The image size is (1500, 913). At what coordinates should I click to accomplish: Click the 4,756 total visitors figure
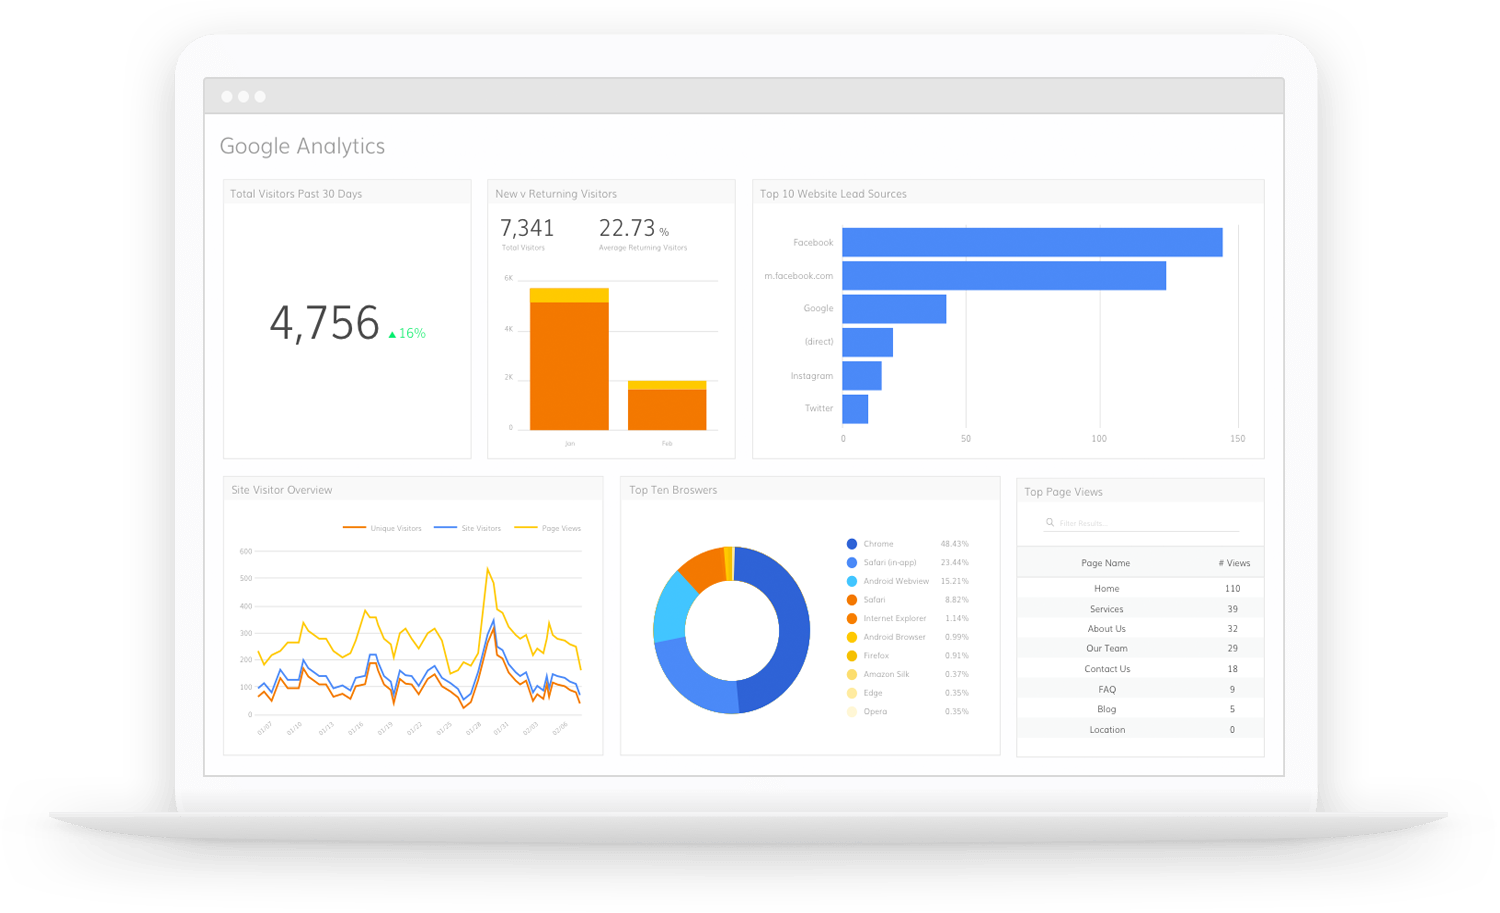324,323
